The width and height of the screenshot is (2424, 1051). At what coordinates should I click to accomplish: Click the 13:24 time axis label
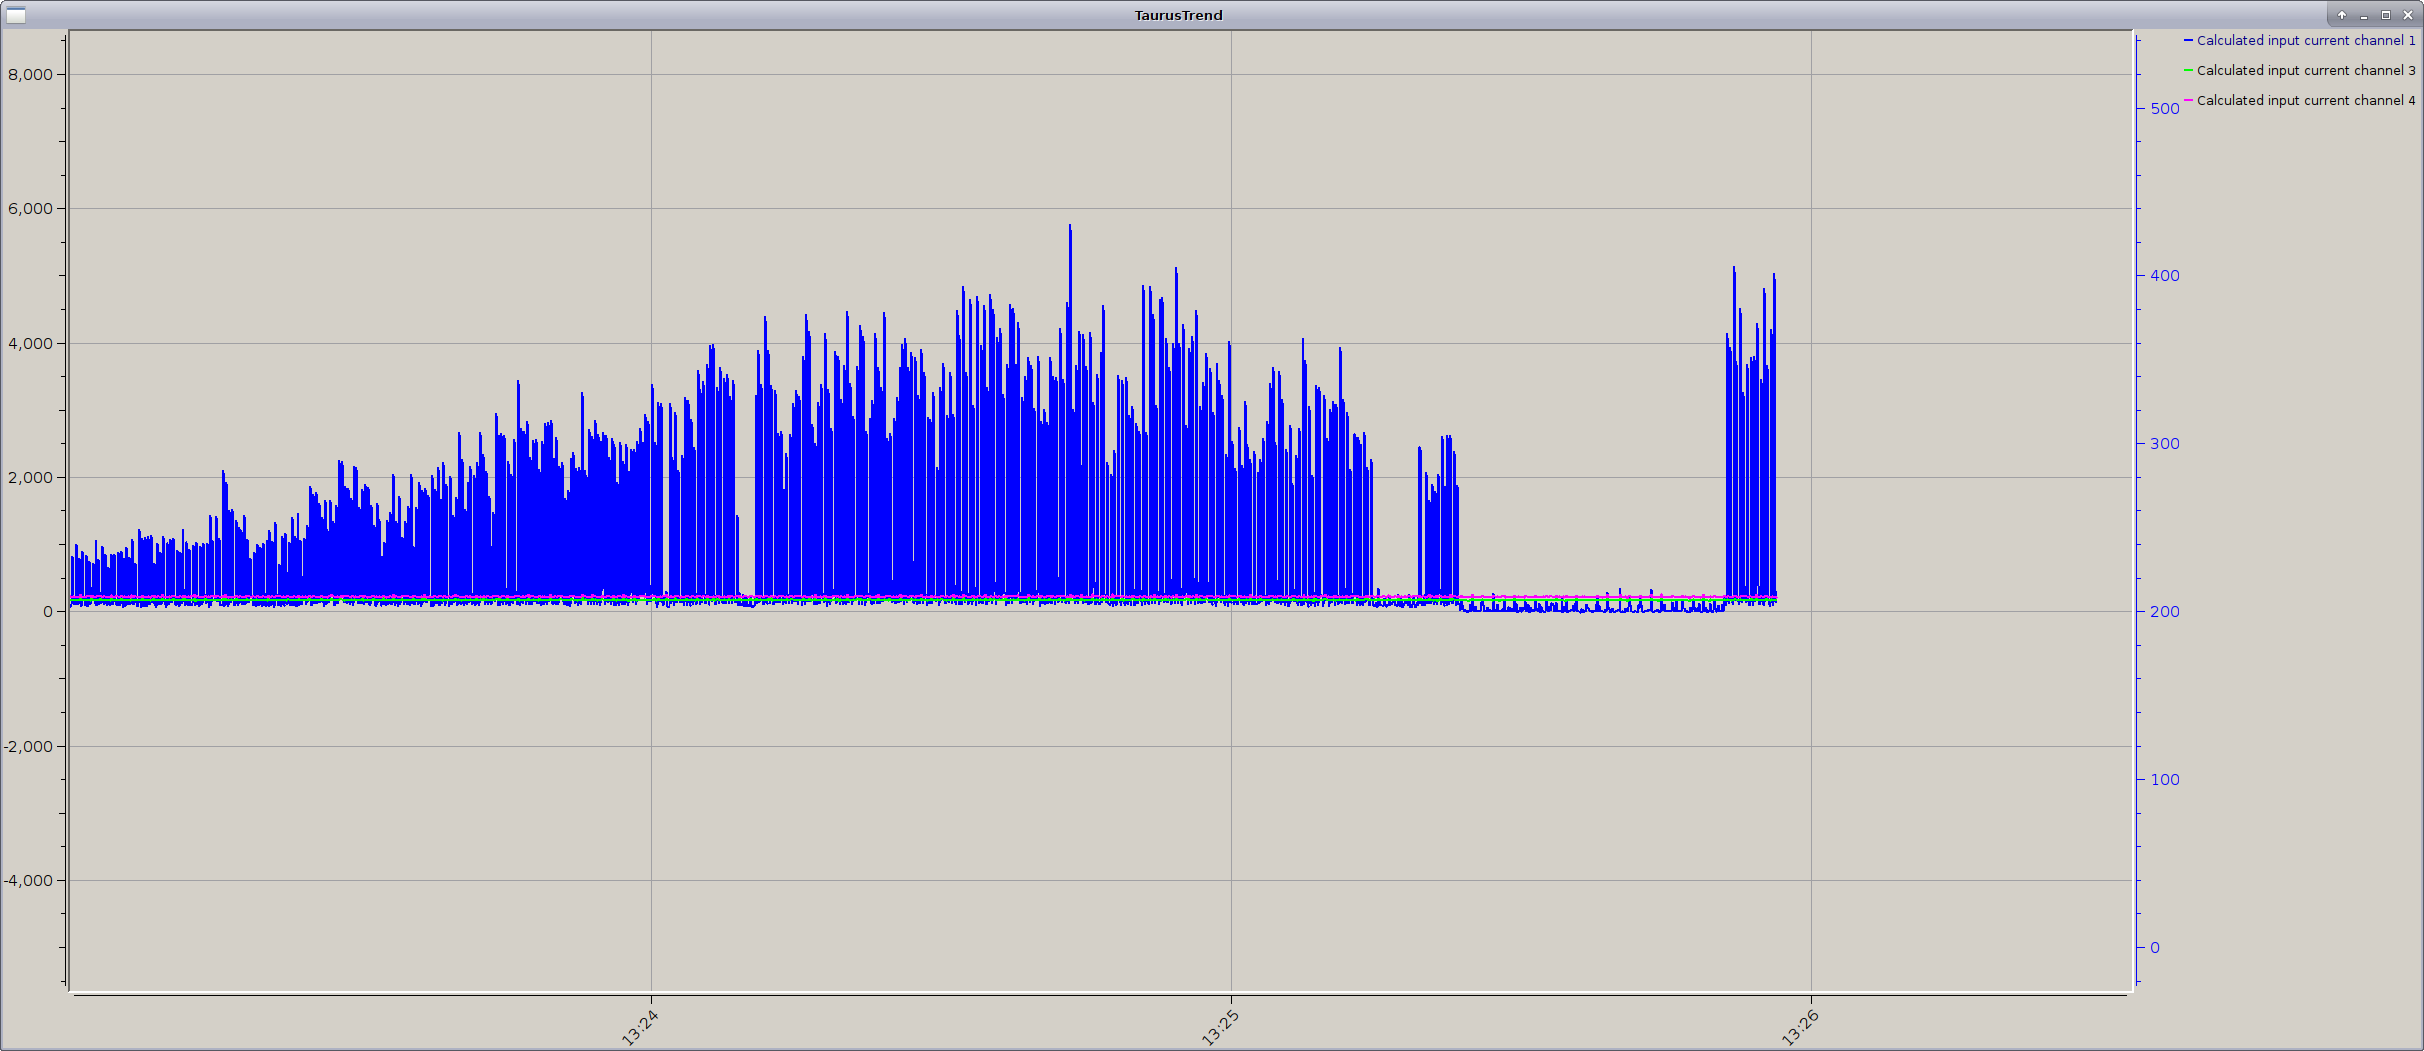(x=640, y=1027)
